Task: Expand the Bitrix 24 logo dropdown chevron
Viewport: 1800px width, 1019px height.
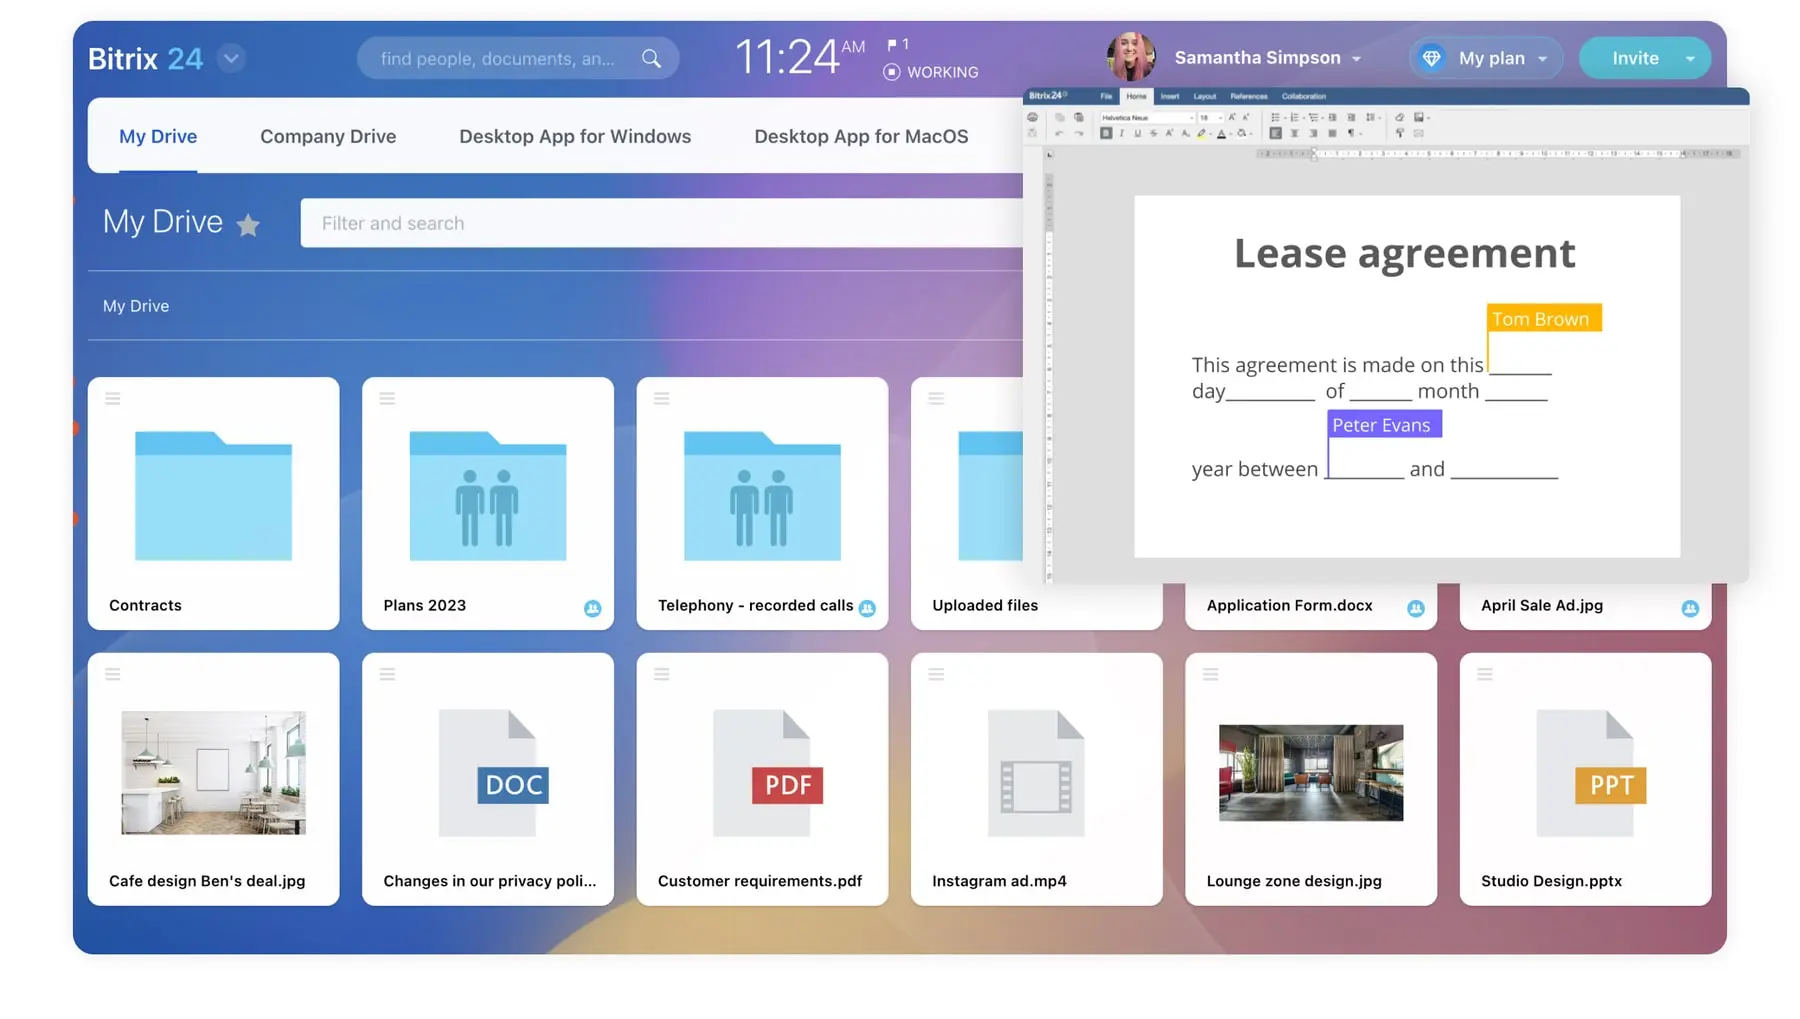Action: 231,58
